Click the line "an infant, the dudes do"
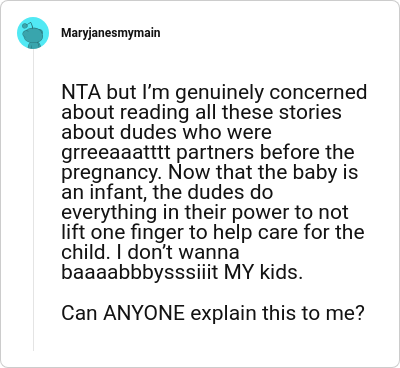 tap(167, 193)
